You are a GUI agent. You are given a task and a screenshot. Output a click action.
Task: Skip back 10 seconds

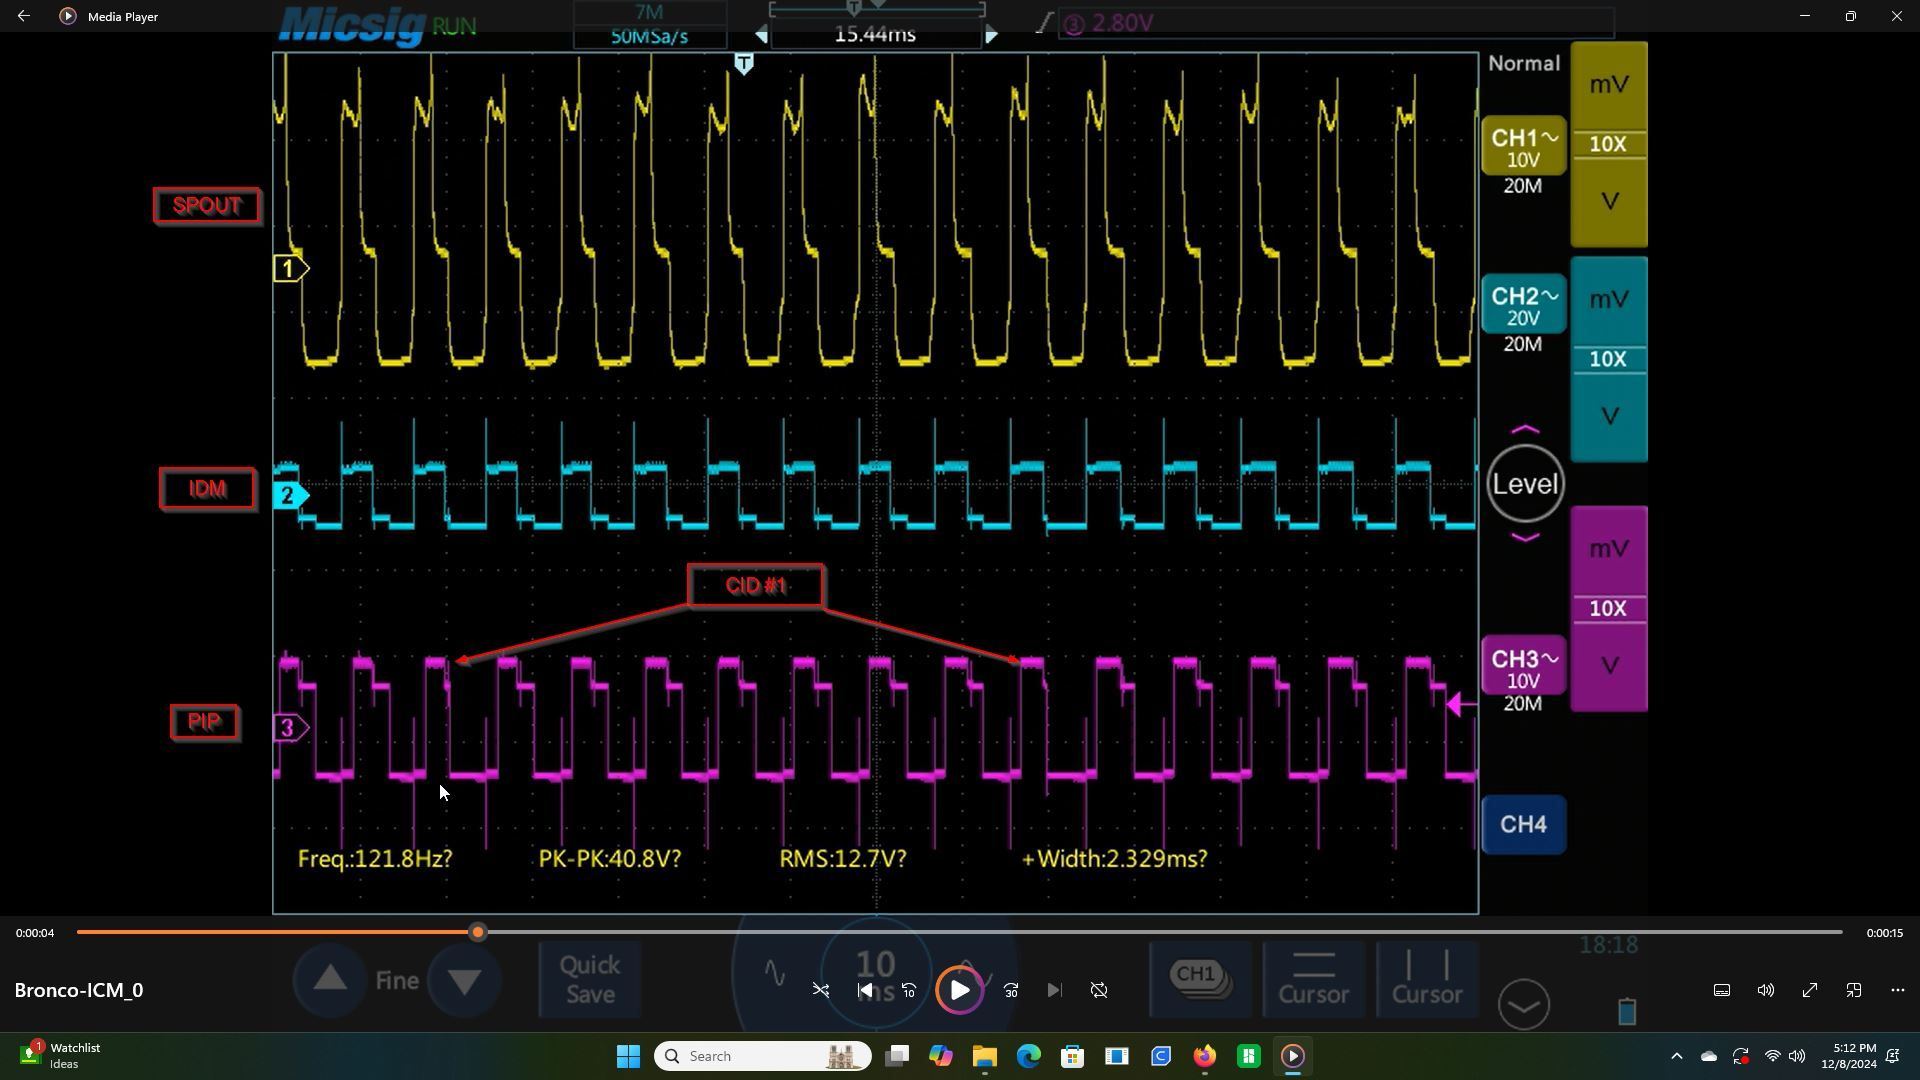coord(909,990)
